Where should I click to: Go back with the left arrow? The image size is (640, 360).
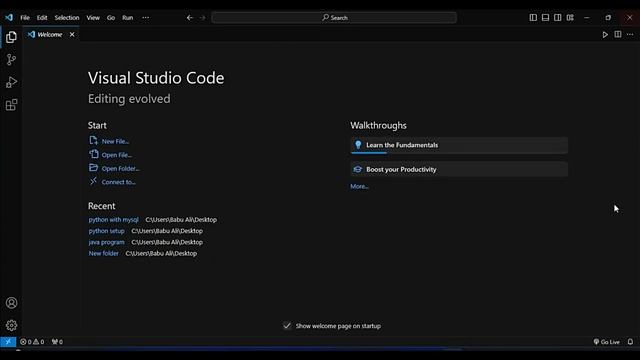(190, 18)
